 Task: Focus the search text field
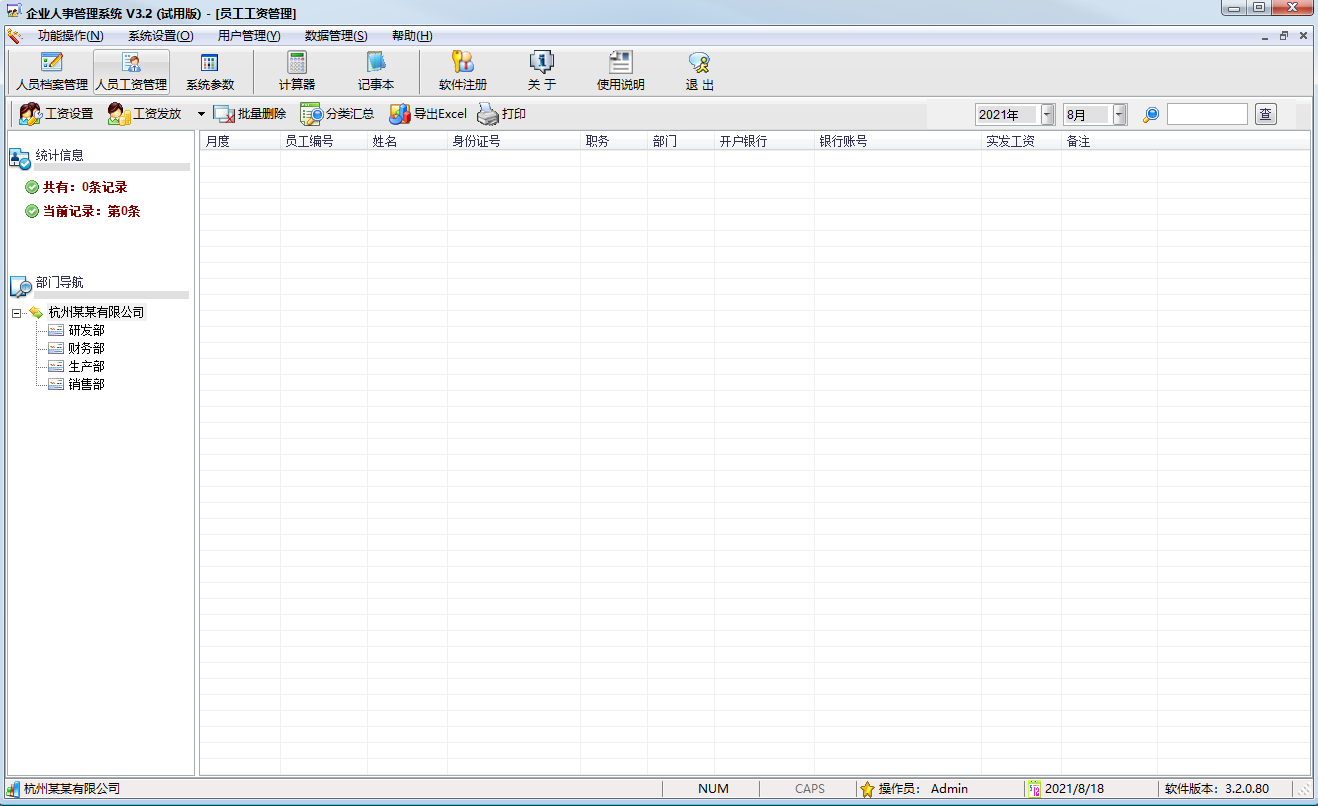(x=1207, y=114)
